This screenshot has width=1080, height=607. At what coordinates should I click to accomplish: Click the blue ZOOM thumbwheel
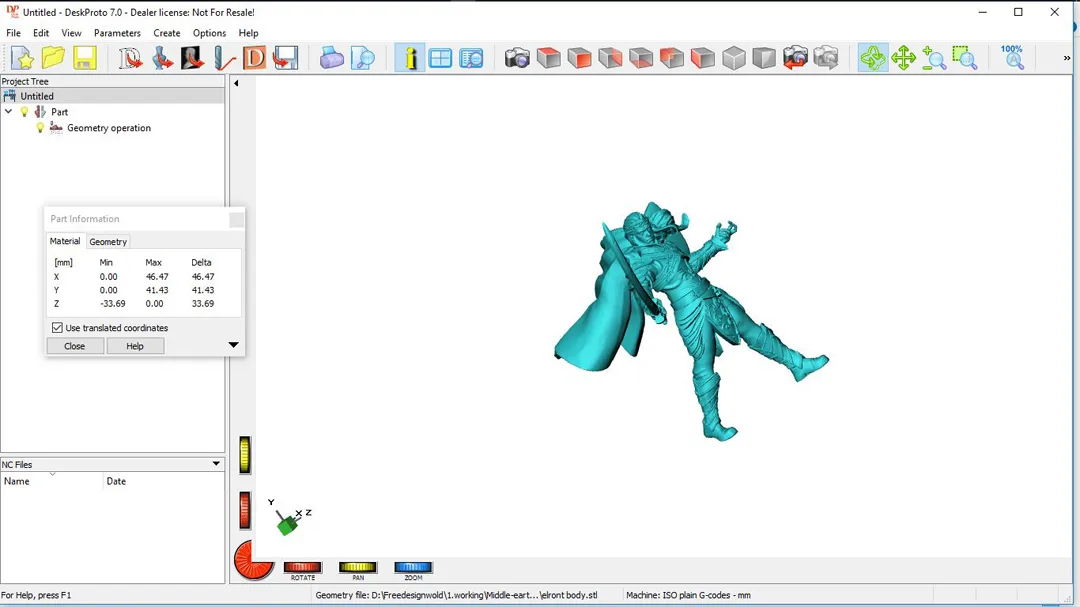[x=413, y=567]
